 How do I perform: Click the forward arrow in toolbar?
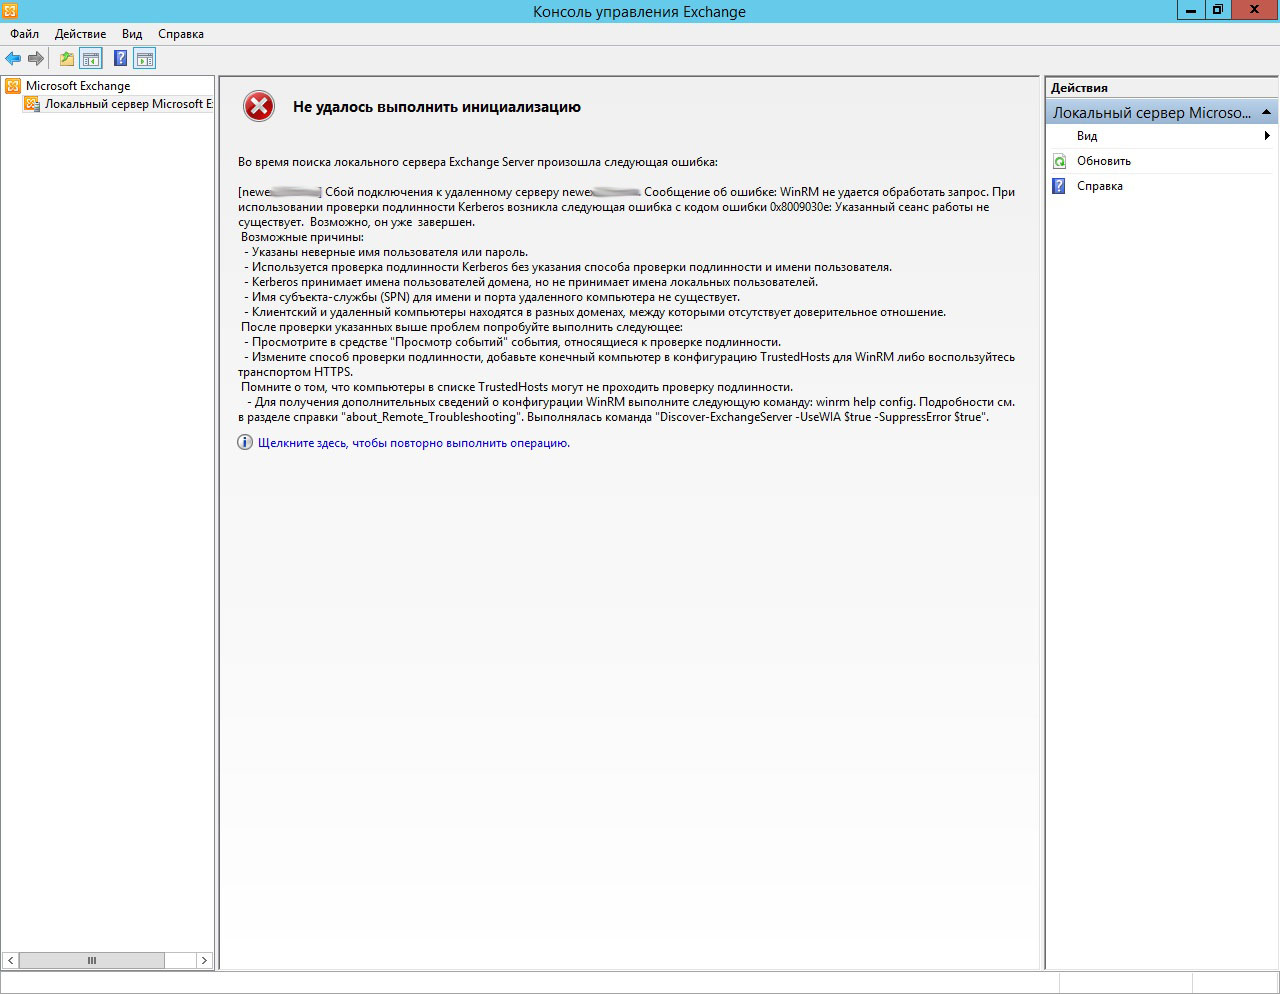click(x=36, y=59)
